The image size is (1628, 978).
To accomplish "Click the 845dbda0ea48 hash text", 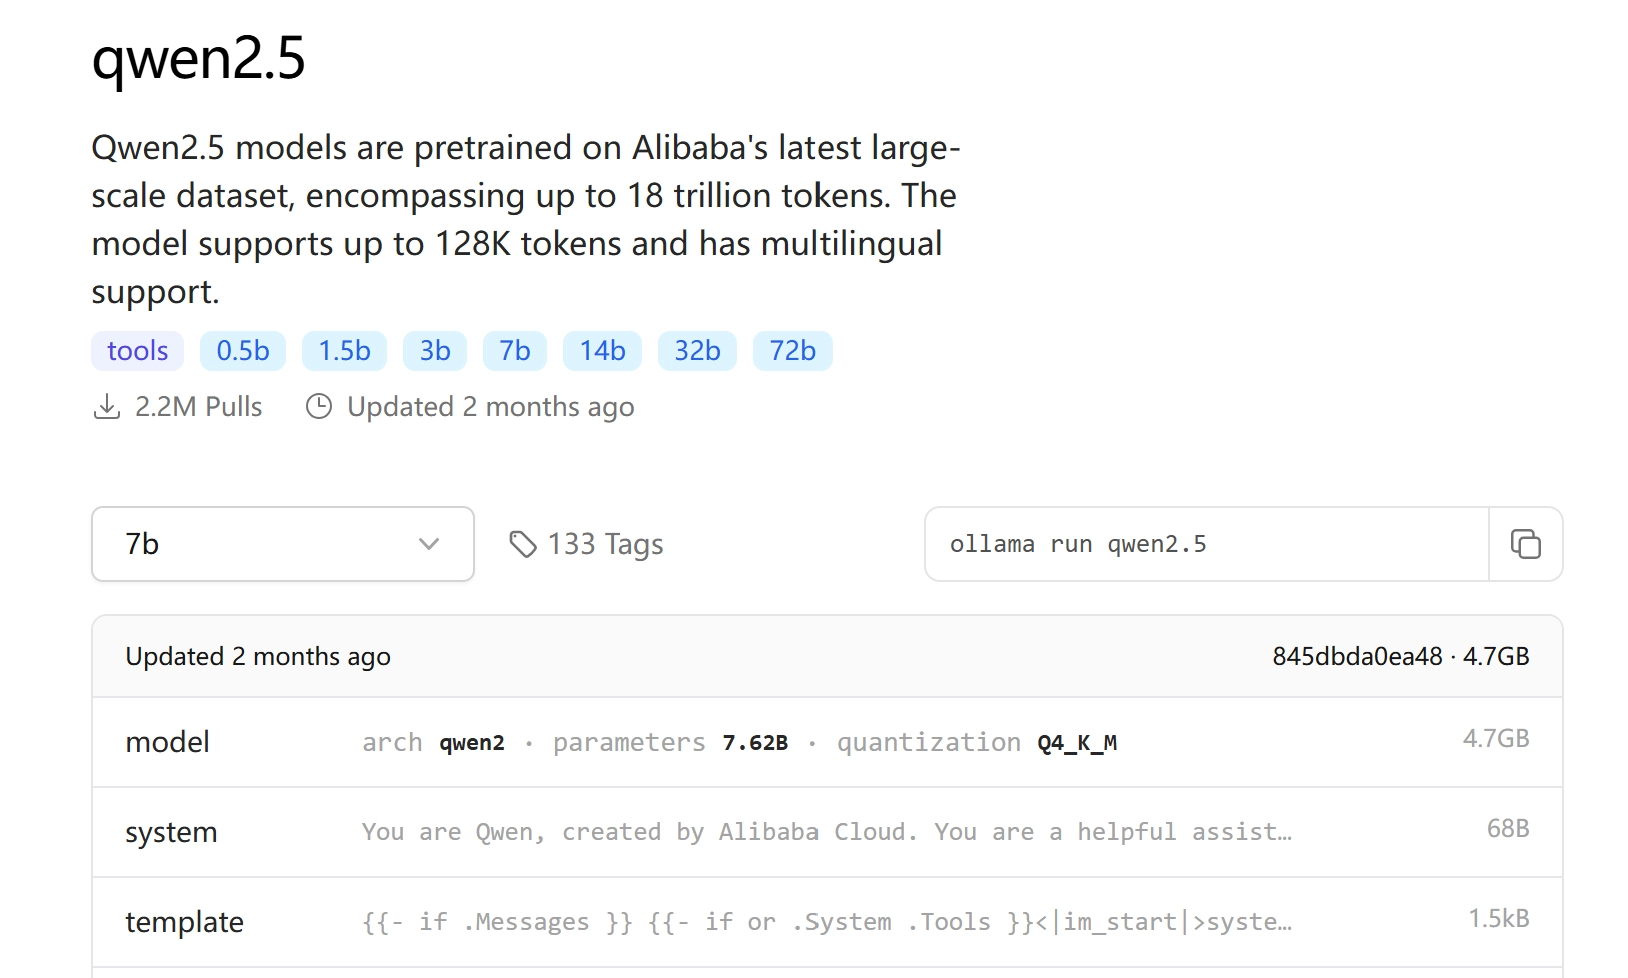I will [1356, 657].
